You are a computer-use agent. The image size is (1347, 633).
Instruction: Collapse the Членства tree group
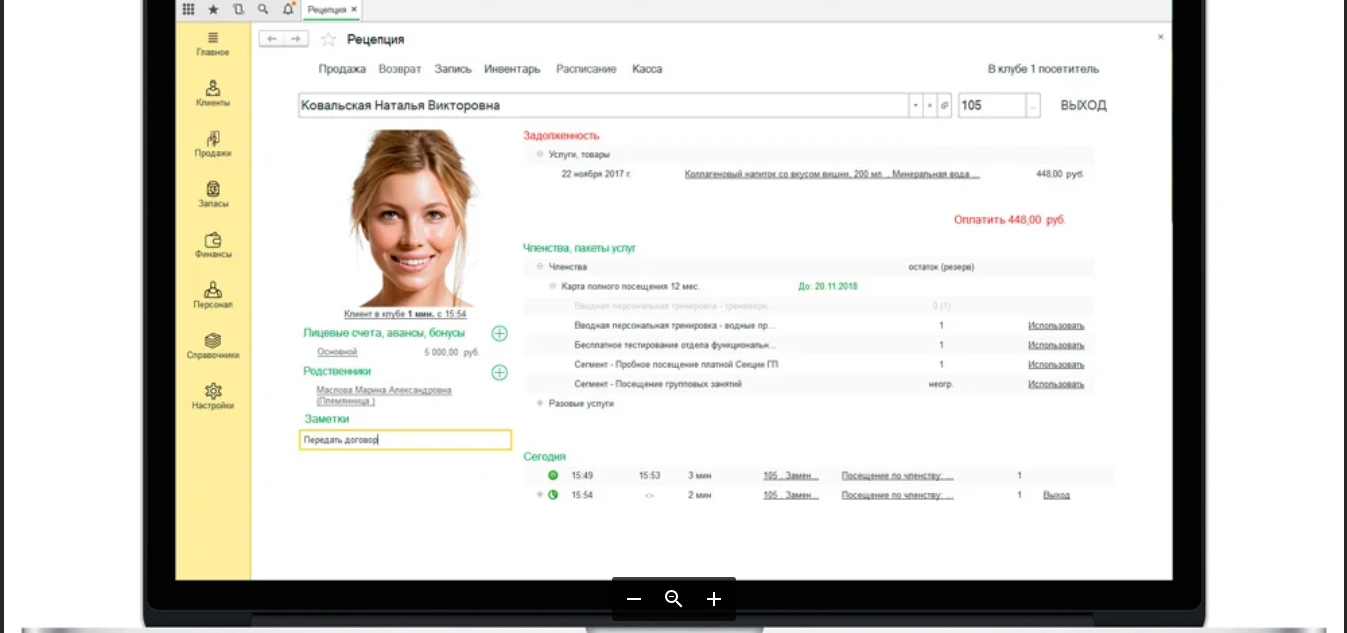pyautogui.click(x=540, y=267)
